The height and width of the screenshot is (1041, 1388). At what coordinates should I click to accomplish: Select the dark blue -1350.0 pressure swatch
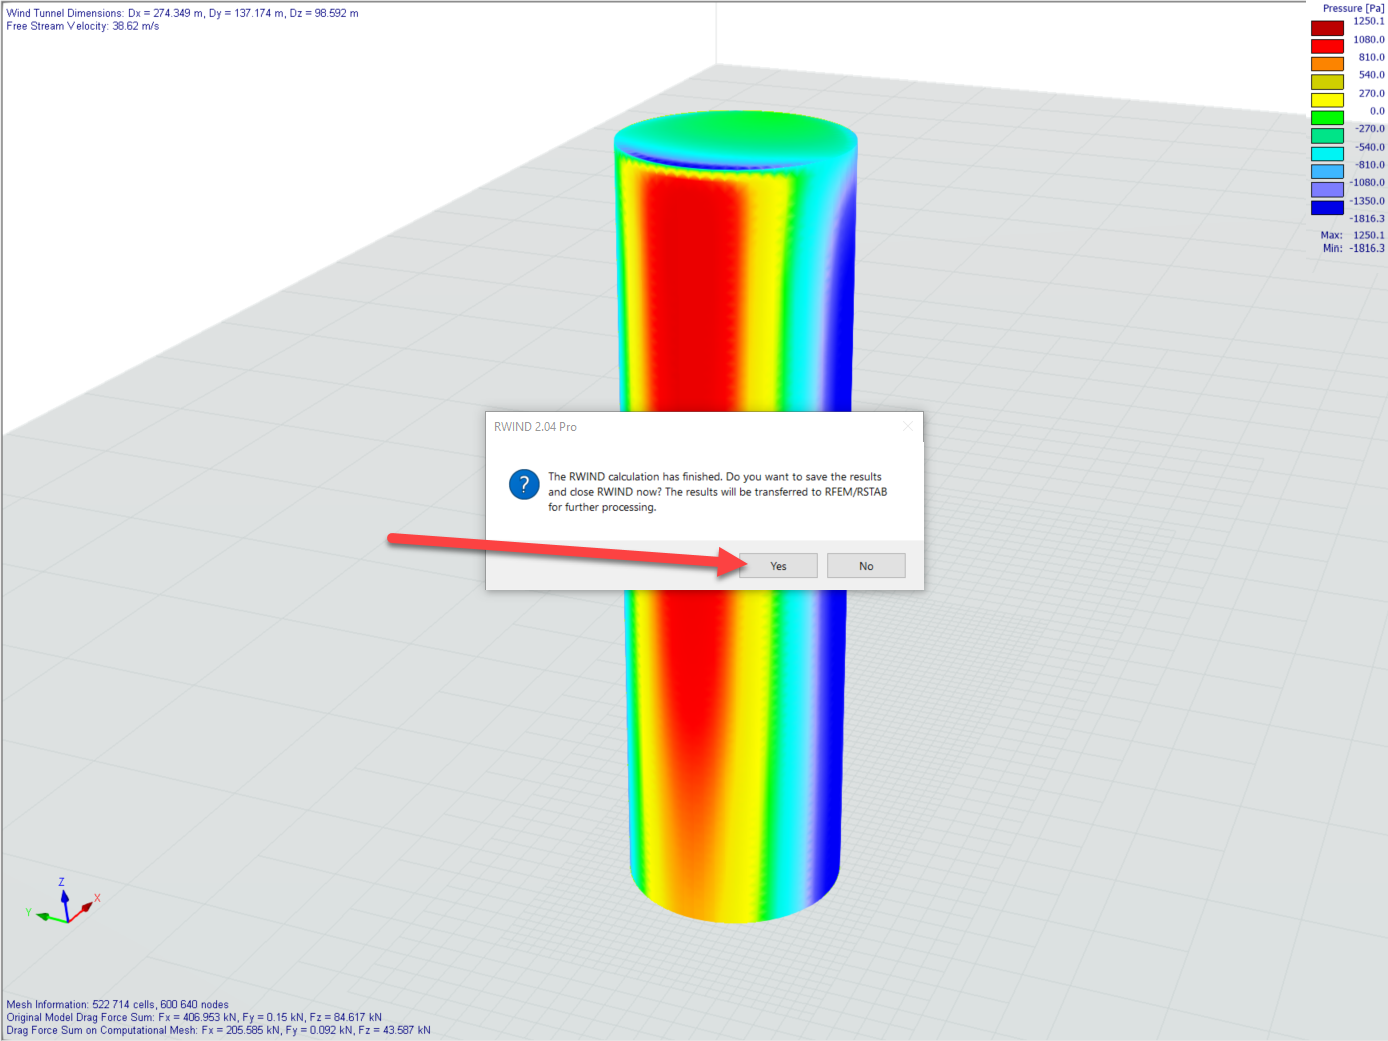(1327, 208)
